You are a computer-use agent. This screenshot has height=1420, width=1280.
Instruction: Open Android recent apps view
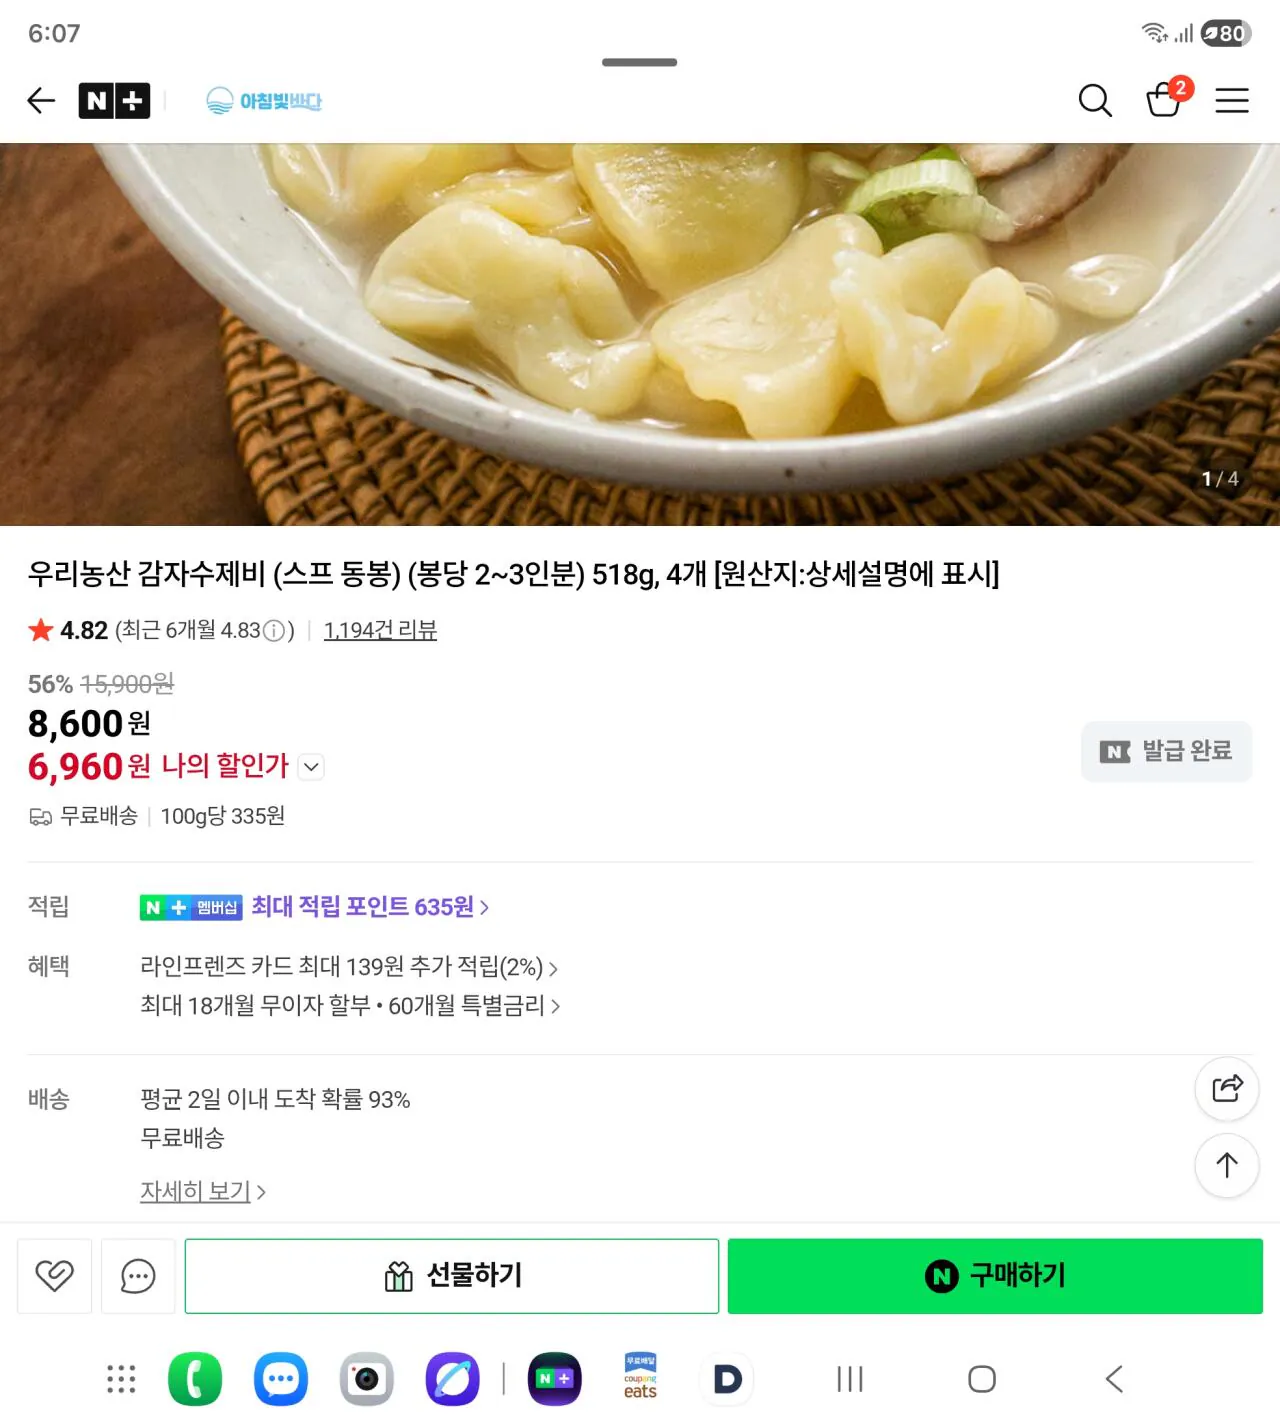coord(848,1378)
